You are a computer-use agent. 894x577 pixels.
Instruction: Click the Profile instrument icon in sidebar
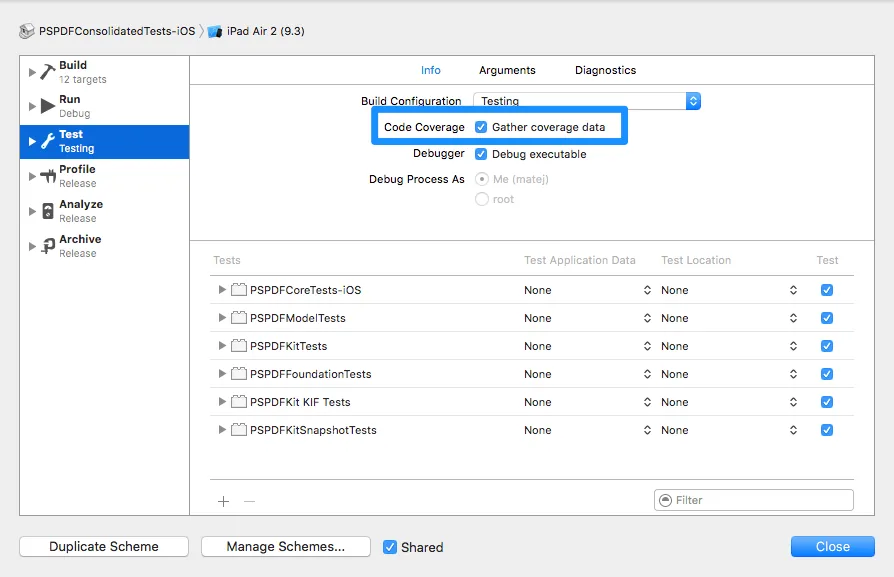coord(48,176)
